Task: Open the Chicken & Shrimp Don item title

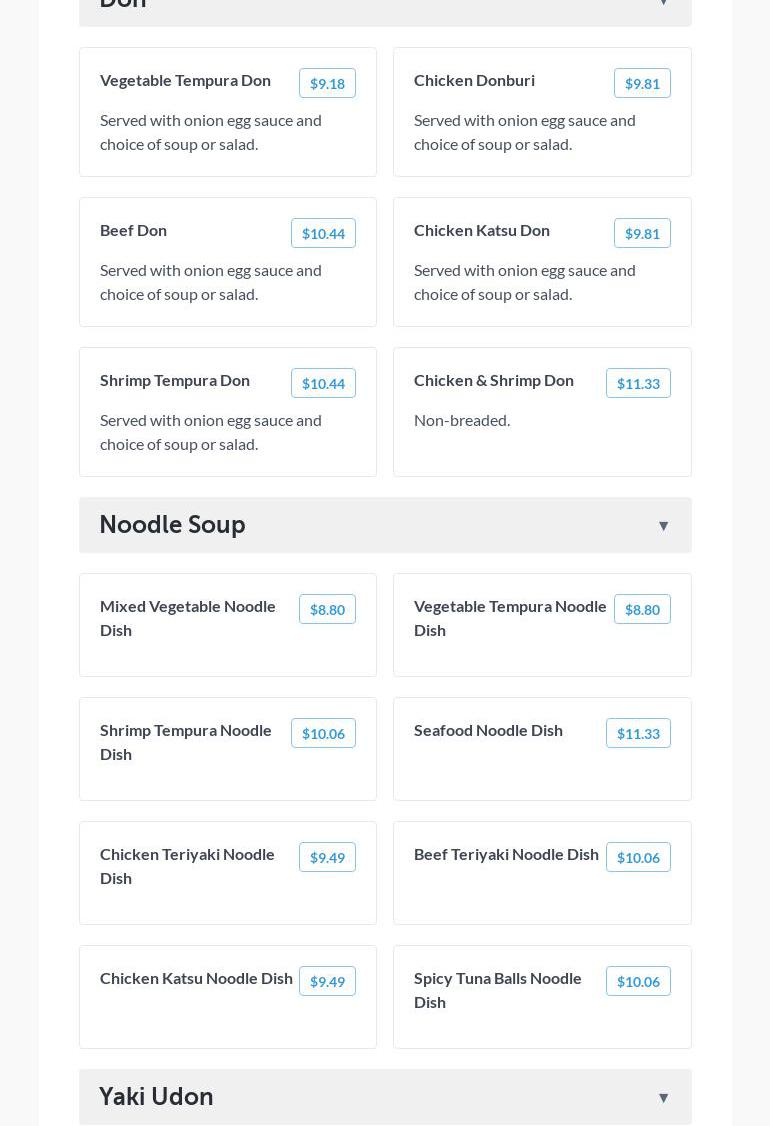Action: pos(494,380)
